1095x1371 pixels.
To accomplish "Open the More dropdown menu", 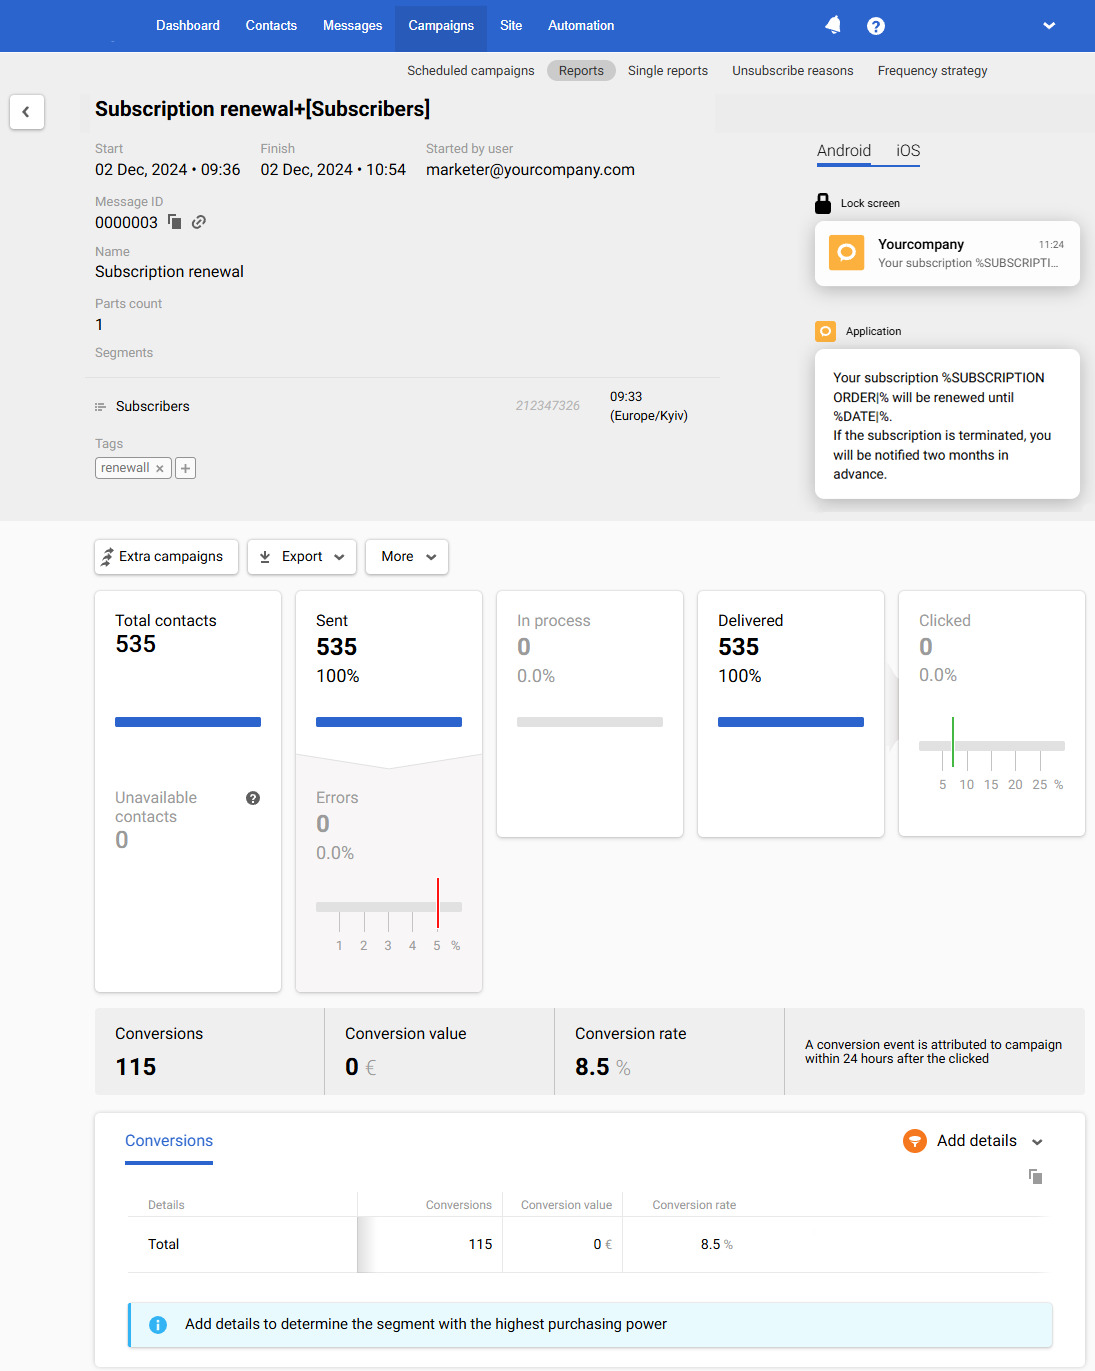I will click(x=406, y=557).
